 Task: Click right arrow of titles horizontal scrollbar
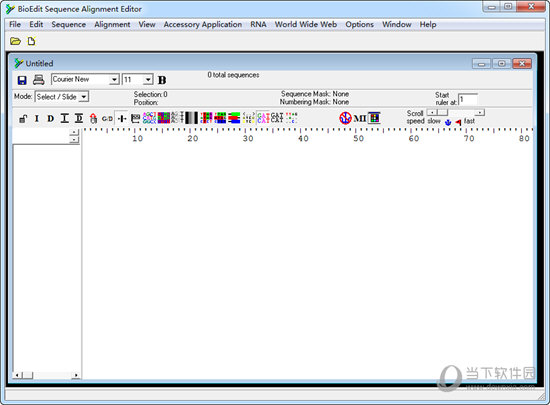75,375
